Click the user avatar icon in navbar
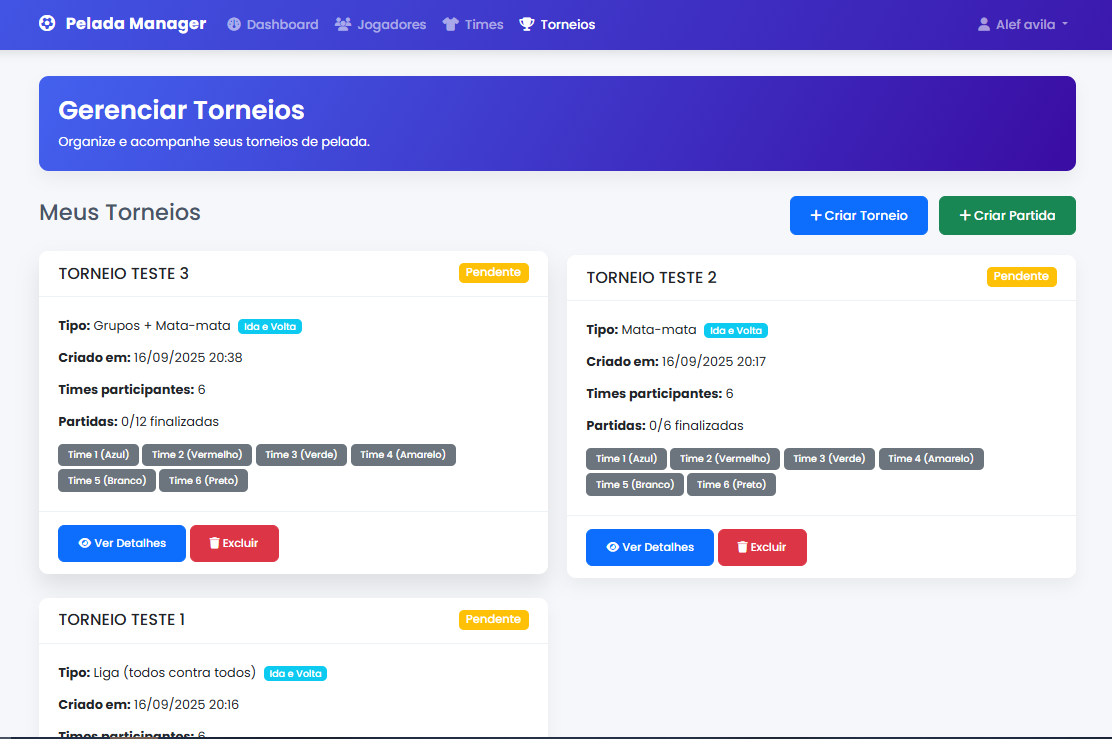The width and height of the screenshot is (1112, 739). tap(984, 25)
